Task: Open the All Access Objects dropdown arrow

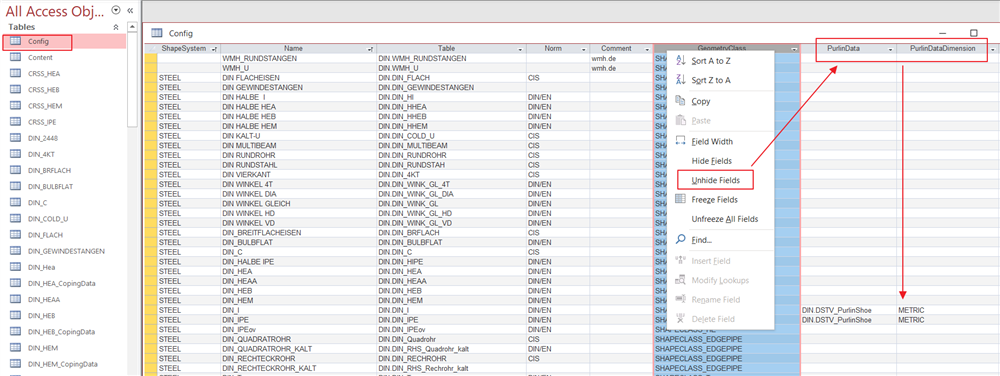Action: click(115, 10)
